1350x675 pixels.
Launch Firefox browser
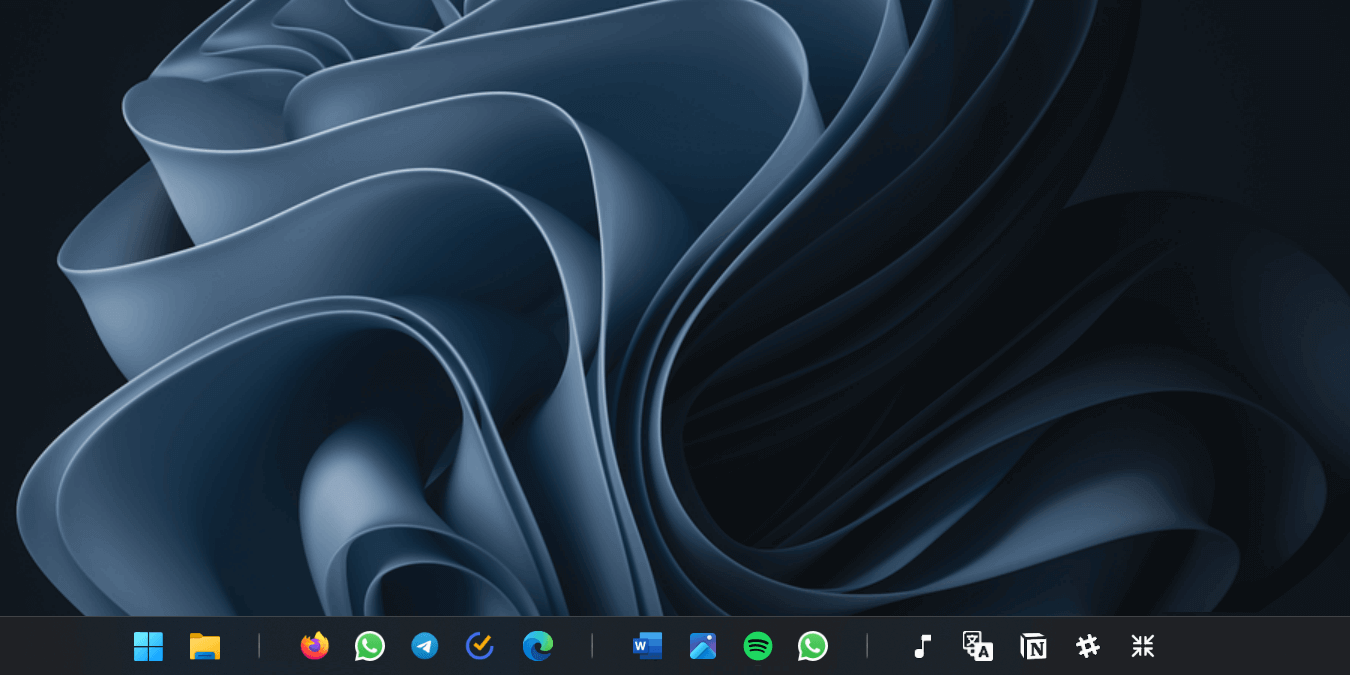click(x=314, y=646)
